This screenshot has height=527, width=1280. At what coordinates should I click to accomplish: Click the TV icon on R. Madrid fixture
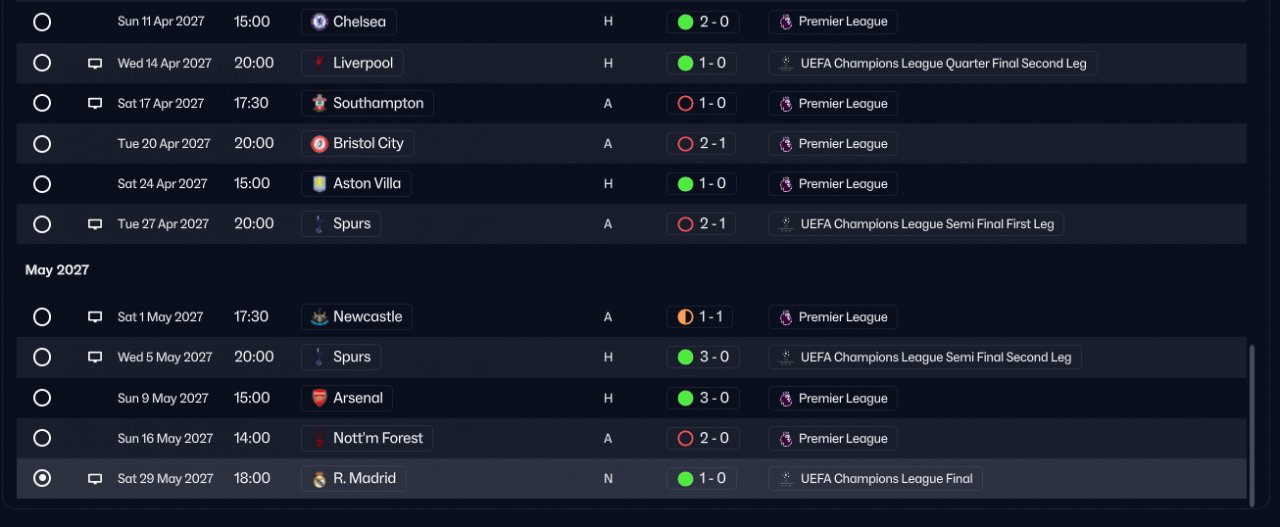click(95, 479)
